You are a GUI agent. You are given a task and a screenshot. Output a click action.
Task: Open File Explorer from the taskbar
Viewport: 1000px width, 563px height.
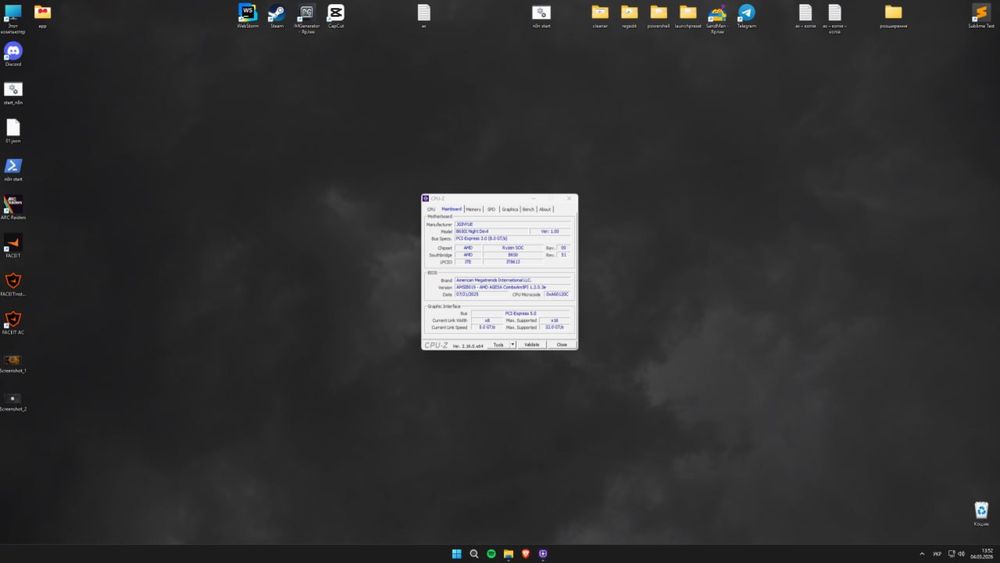click(x=508, y=553)
